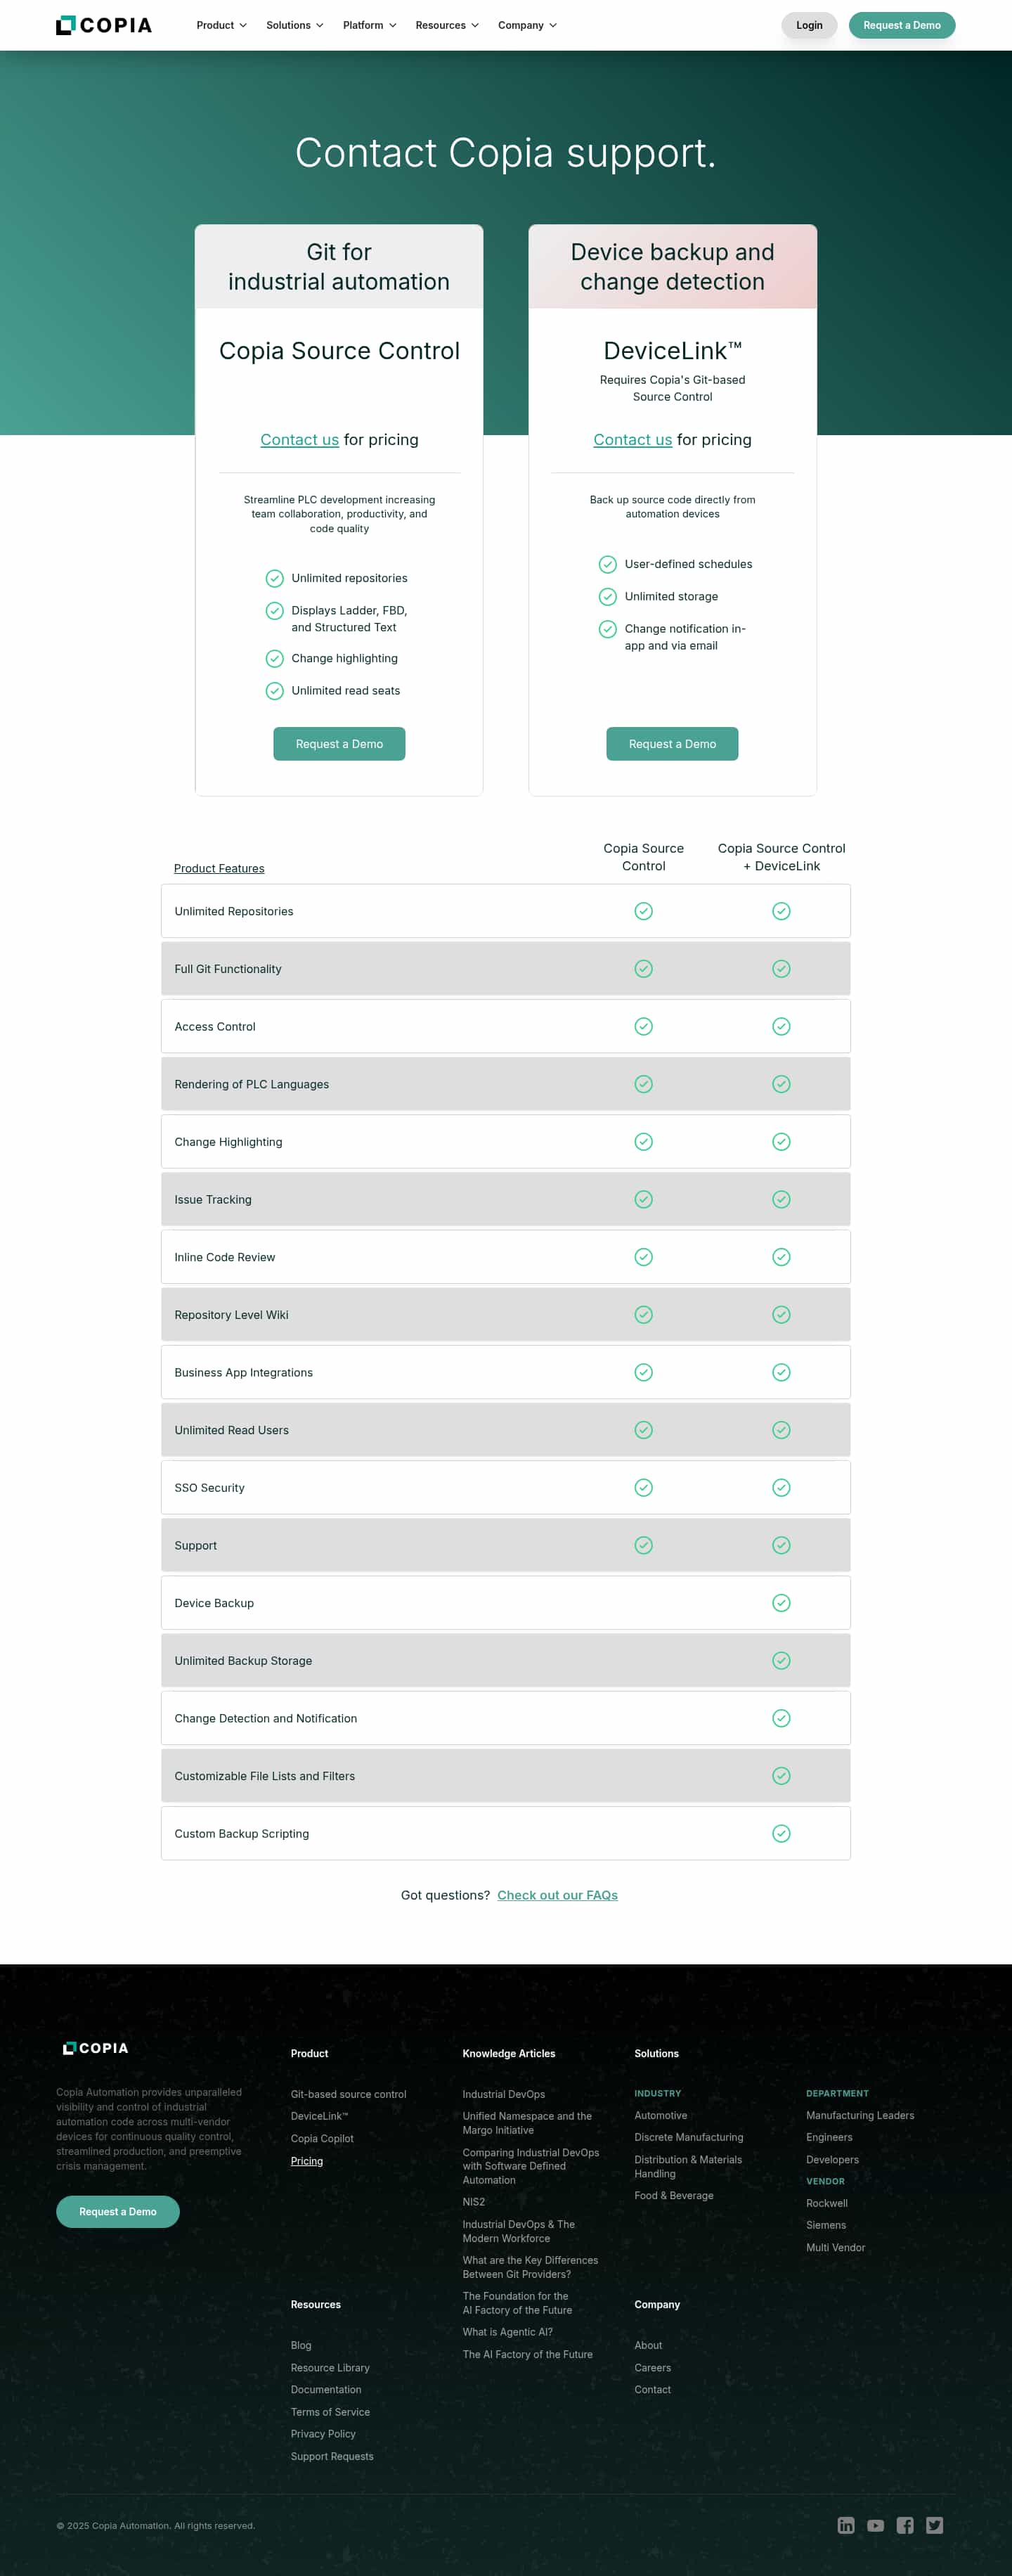1012x2576 pixels.
Task: Click Custom Backup Scripting row checkmark
Action: coord(781,1833)
